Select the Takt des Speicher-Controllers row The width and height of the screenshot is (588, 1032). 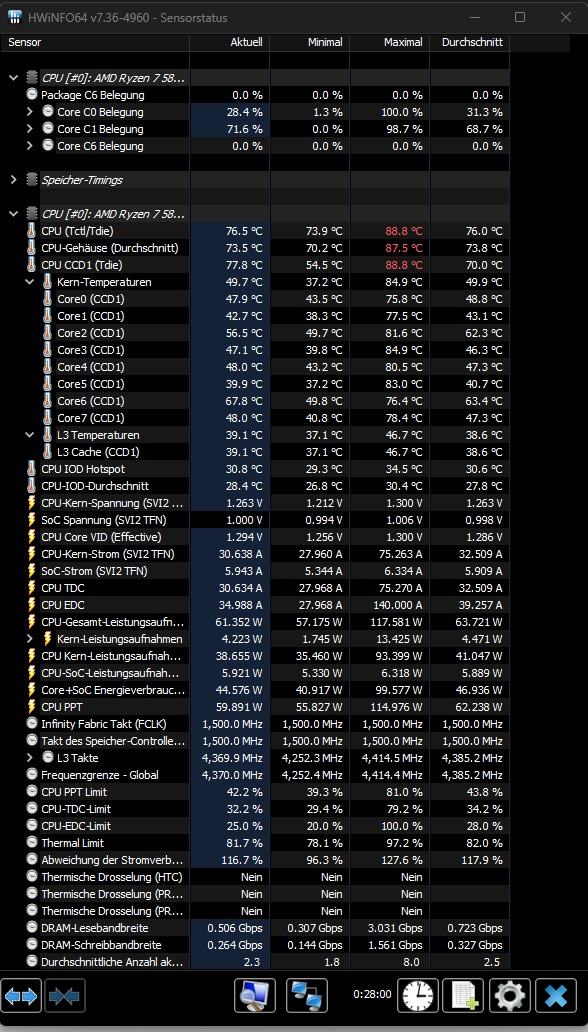point(255,741)
